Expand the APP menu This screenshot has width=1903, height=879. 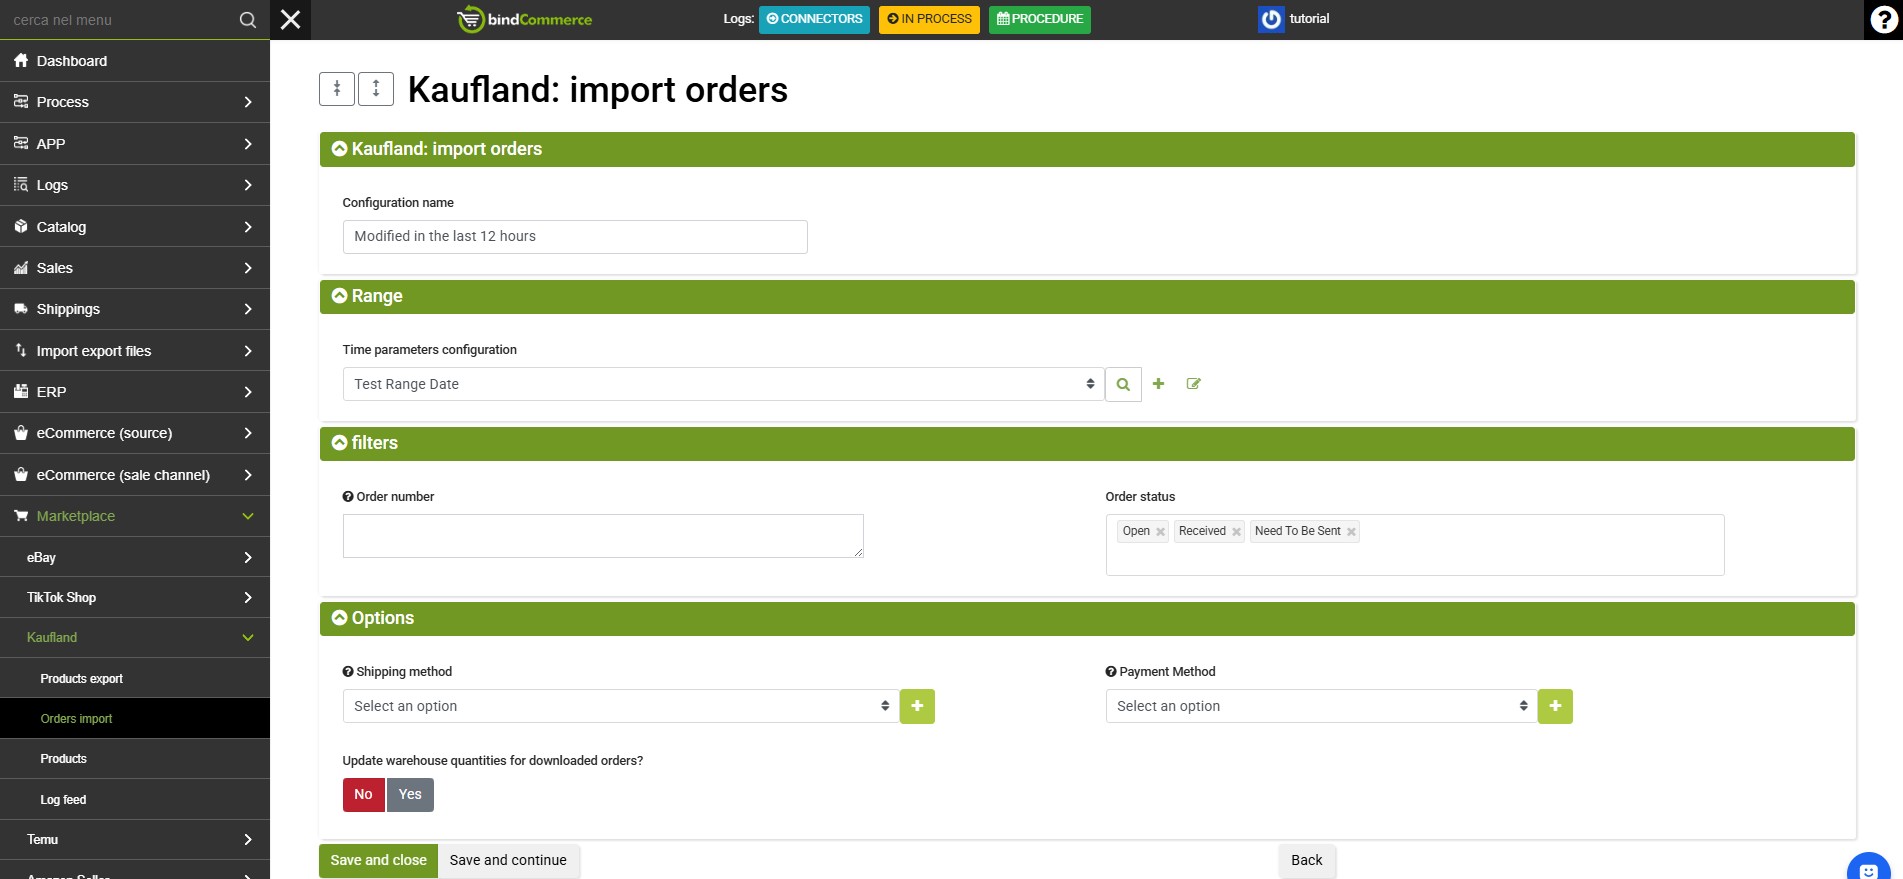pyautogui.click(x=135, y=144)
